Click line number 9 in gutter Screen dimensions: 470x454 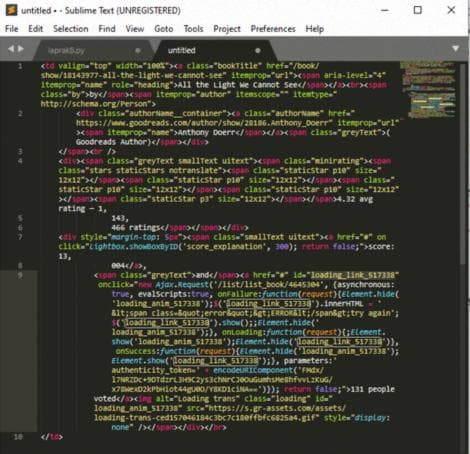[20, 275]
